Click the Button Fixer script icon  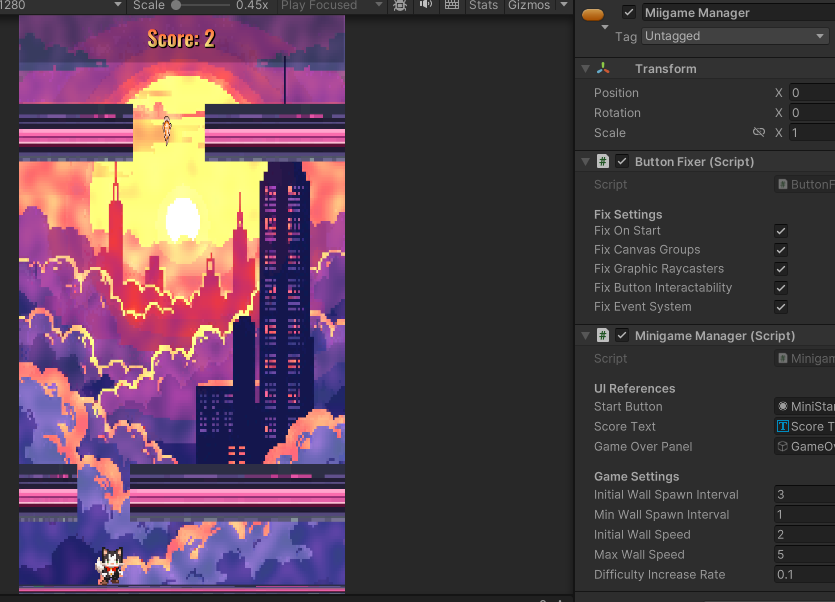pos(603,161)
